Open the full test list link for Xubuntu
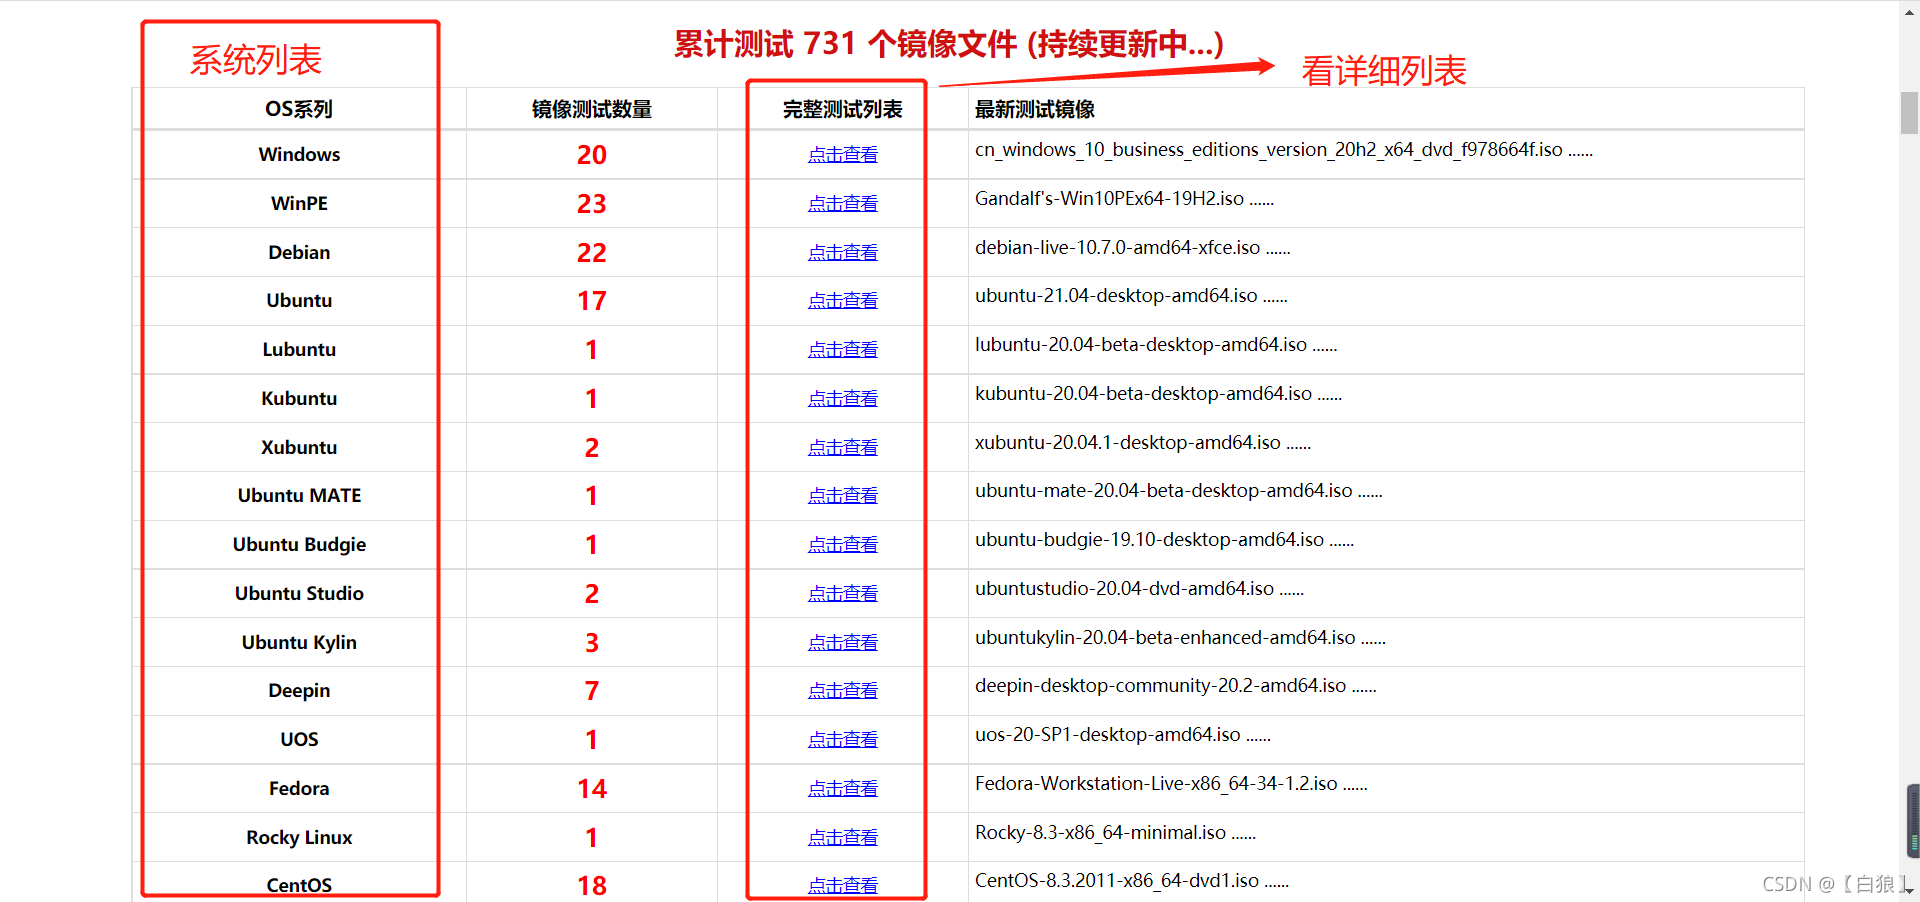The height and width of the screenshot is (902, 1920). (842, 447)
